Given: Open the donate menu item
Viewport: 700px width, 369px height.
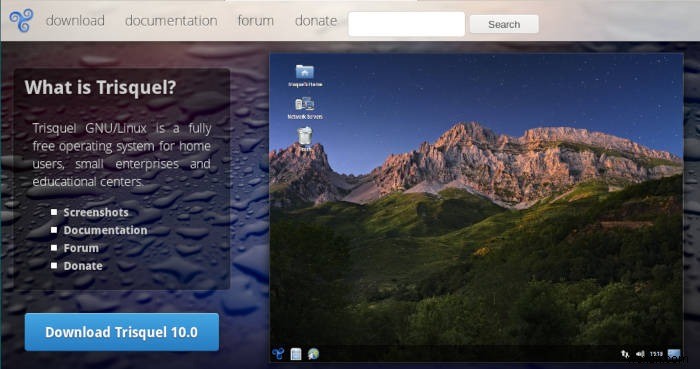Looking at the screenshot, I should (x=316, y=21).
